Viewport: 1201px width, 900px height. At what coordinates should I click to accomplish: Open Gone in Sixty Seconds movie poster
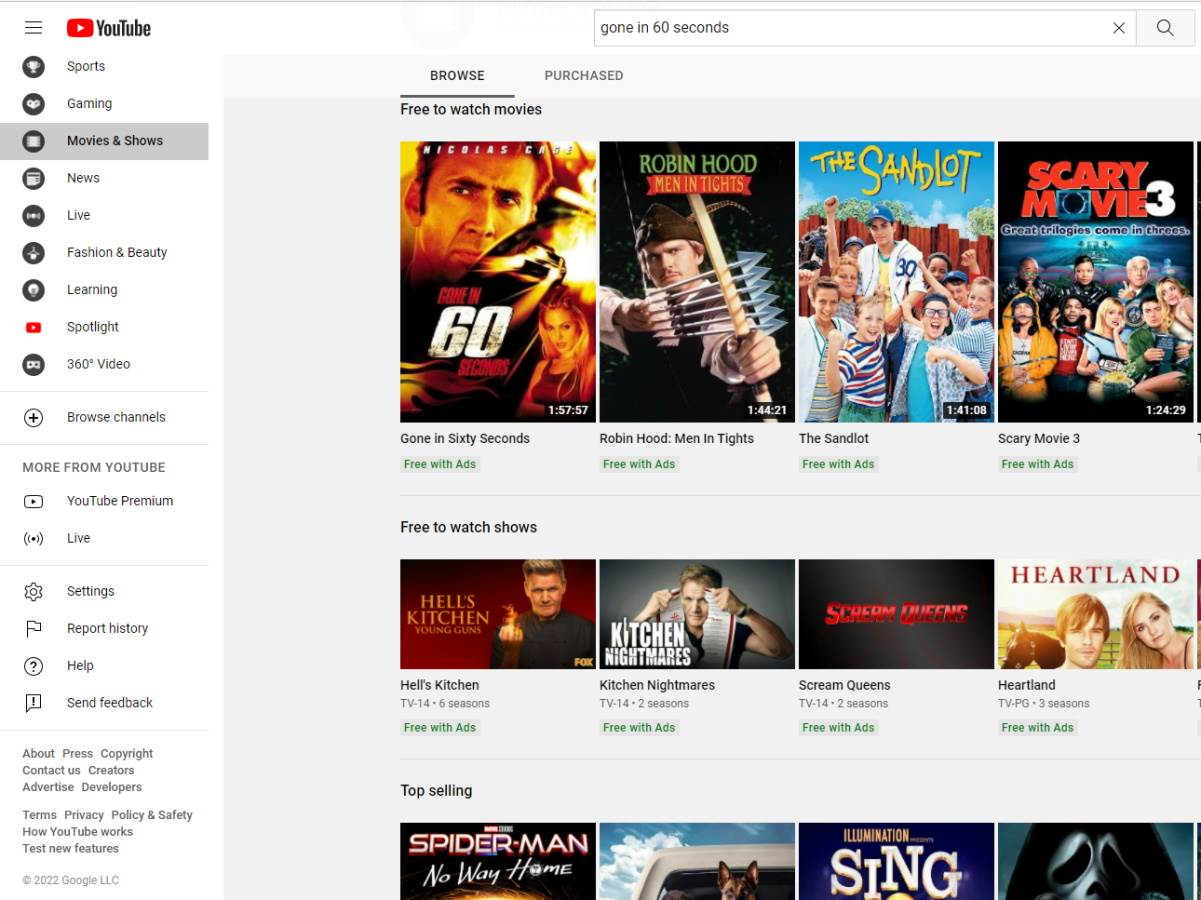498,282
